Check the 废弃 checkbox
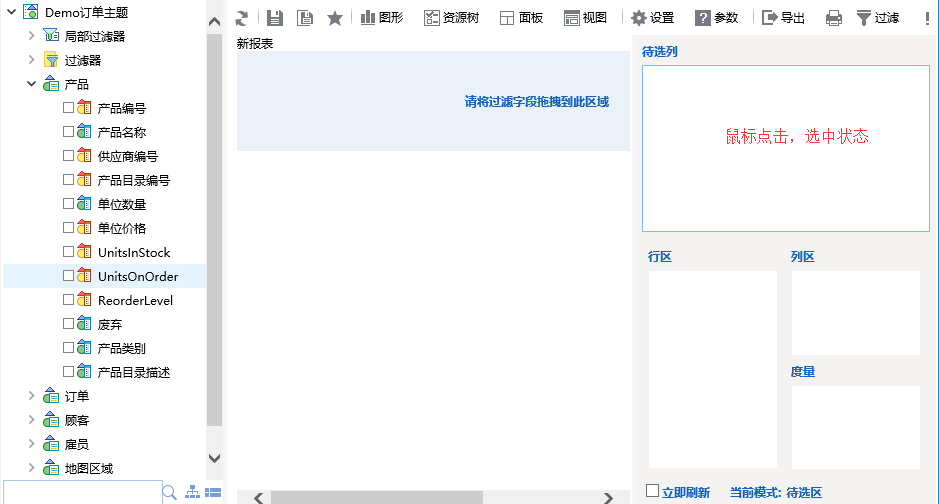Image resolution: width=939 pixels, height=504 pixels. 68,323
